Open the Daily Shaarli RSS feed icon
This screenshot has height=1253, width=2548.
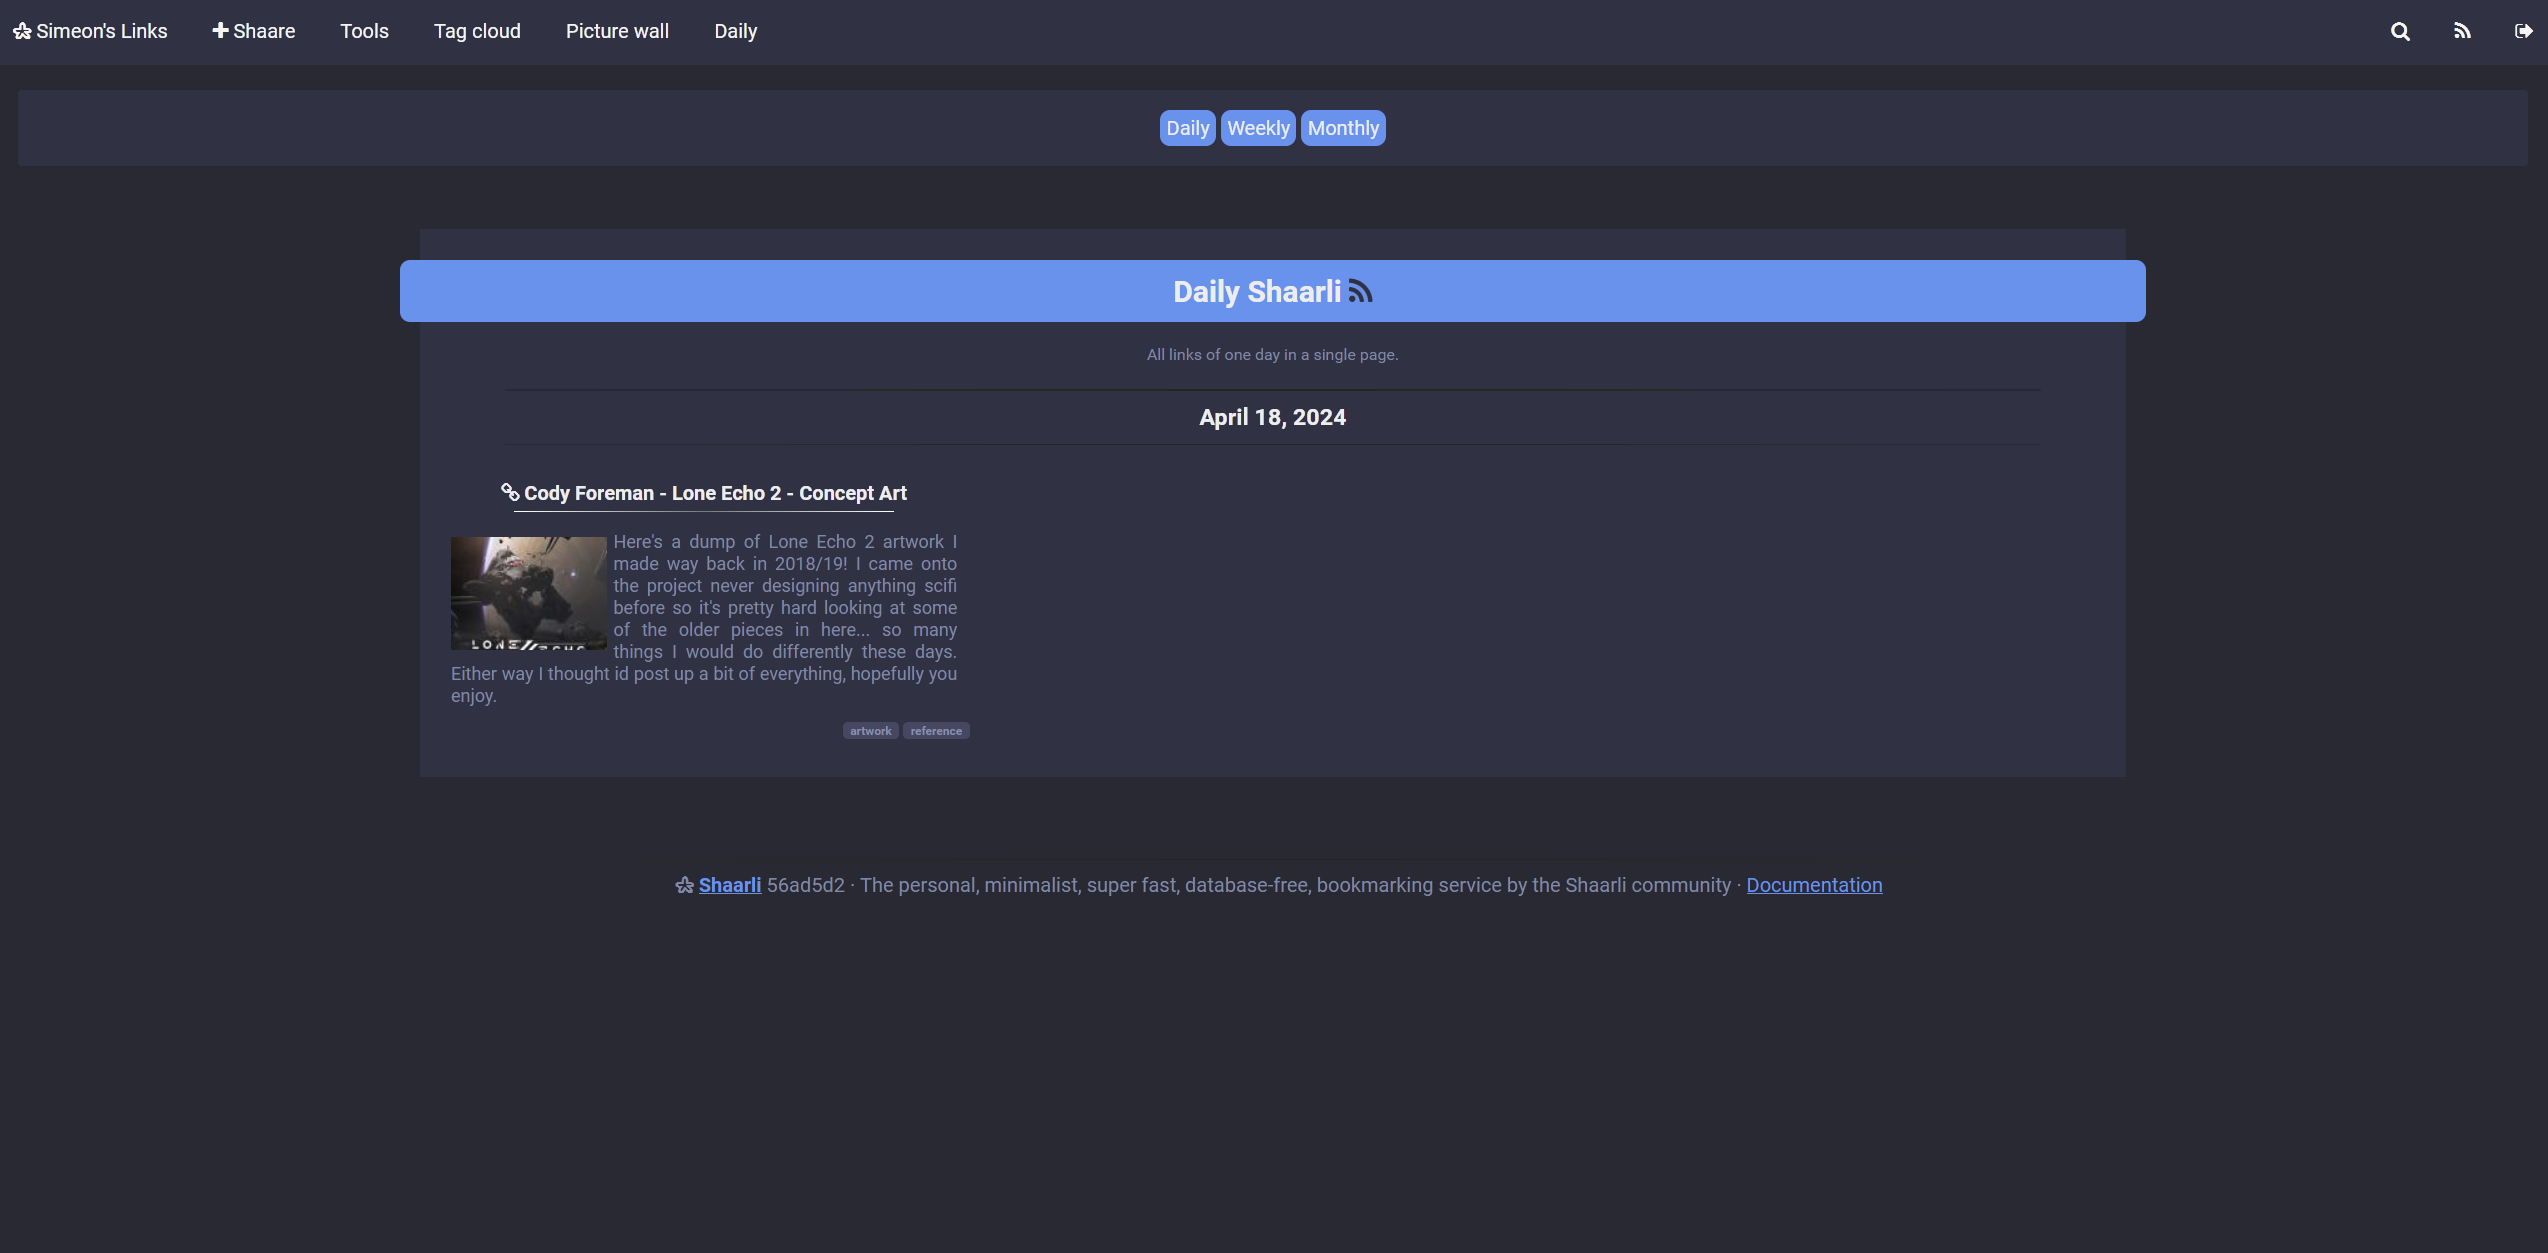click(x=1360, y=292)
